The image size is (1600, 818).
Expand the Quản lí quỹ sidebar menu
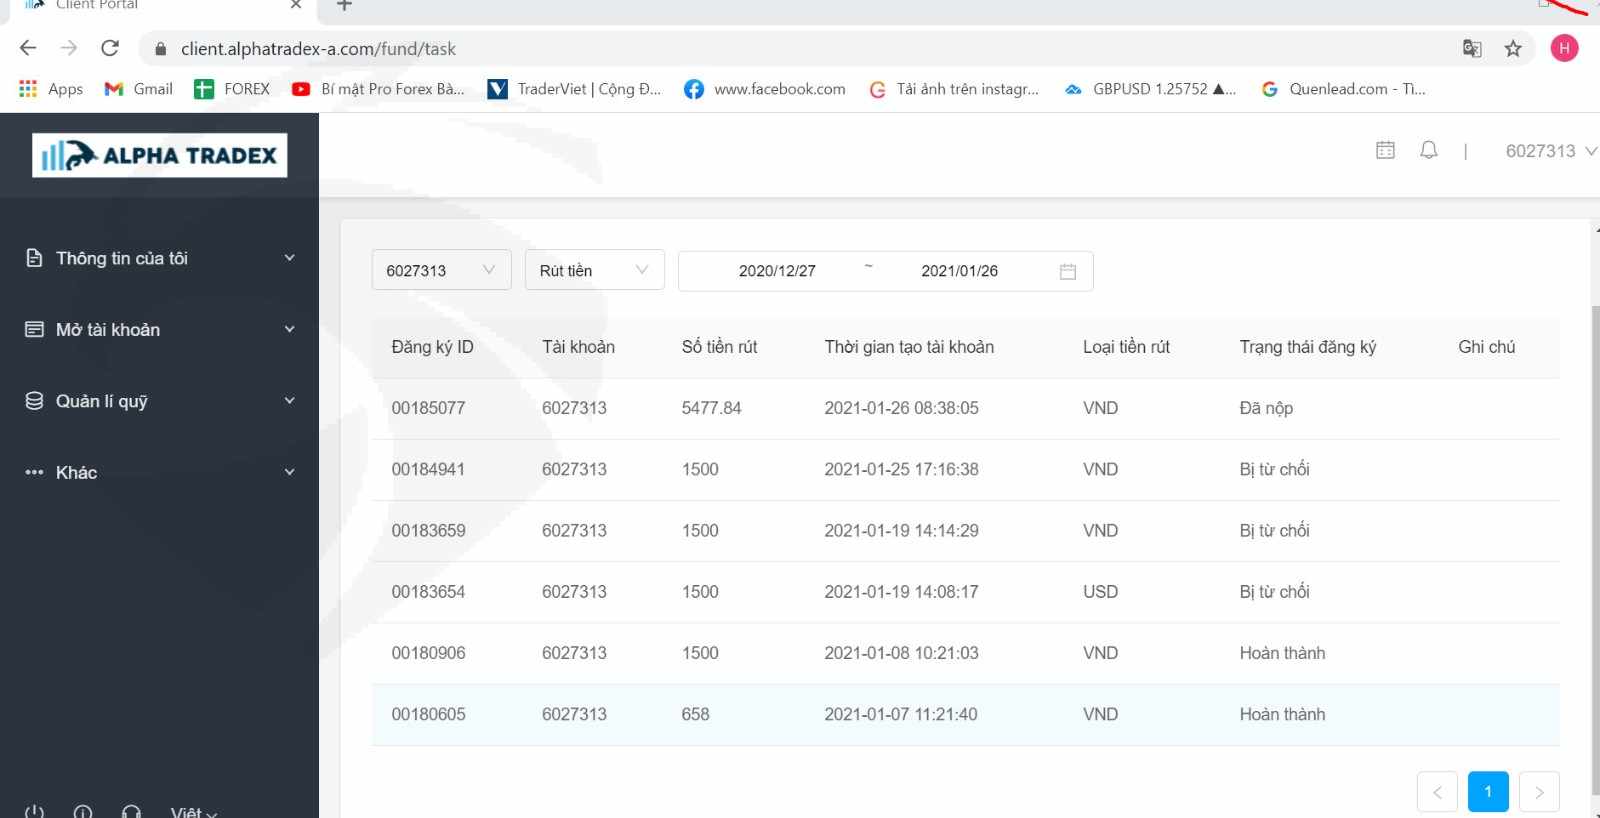point(160,401)
